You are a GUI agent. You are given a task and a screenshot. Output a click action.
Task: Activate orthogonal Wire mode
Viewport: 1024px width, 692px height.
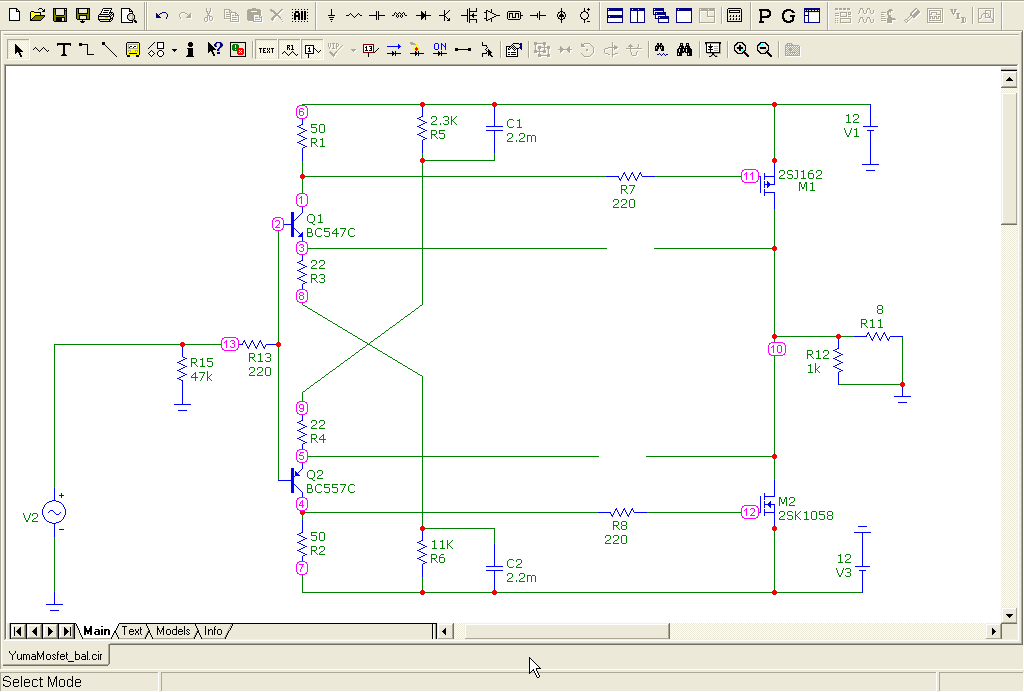coord(86,50)
